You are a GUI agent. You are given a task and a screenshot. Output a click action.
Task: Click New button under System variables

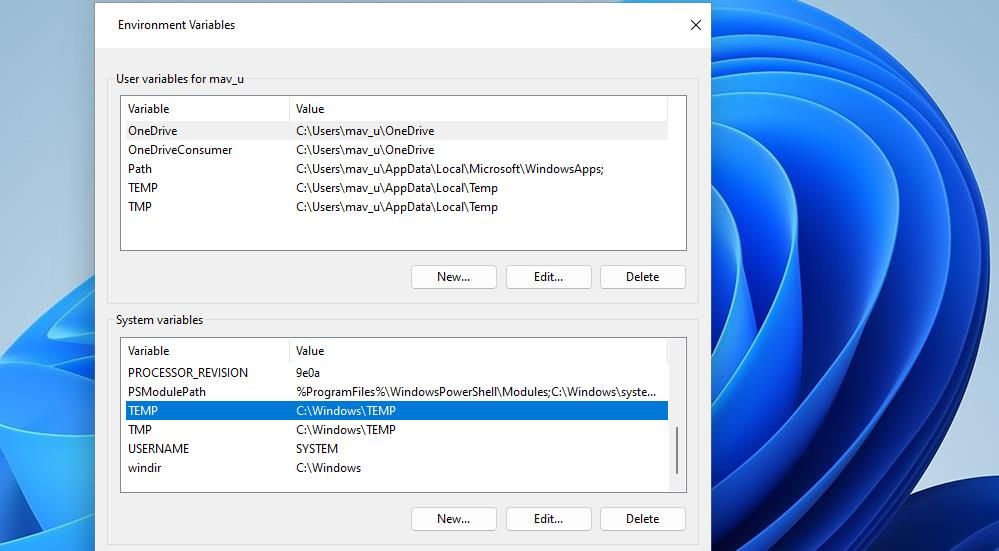pos(453,519)
